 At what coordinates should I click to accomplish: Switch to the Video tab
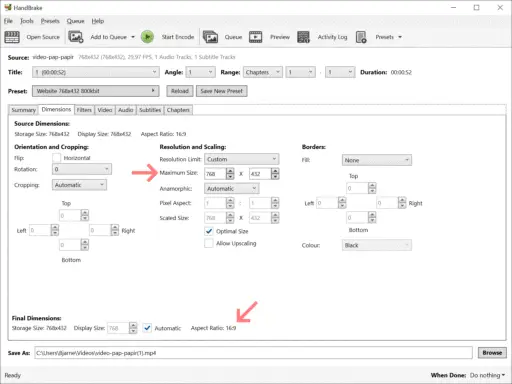[x=105, y=110]
